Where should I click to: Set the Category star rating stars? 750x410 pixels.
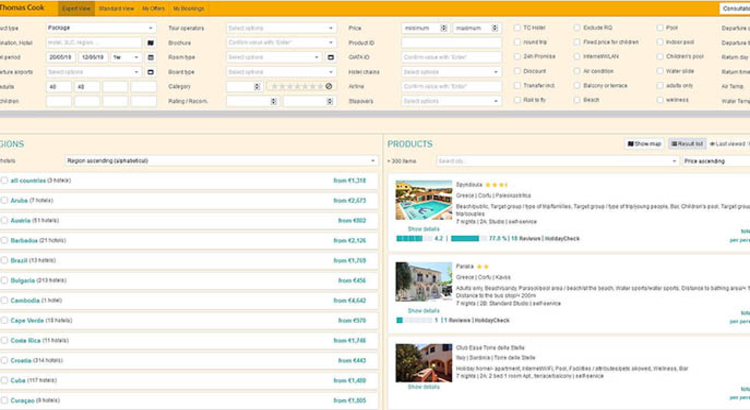[297, 87]
